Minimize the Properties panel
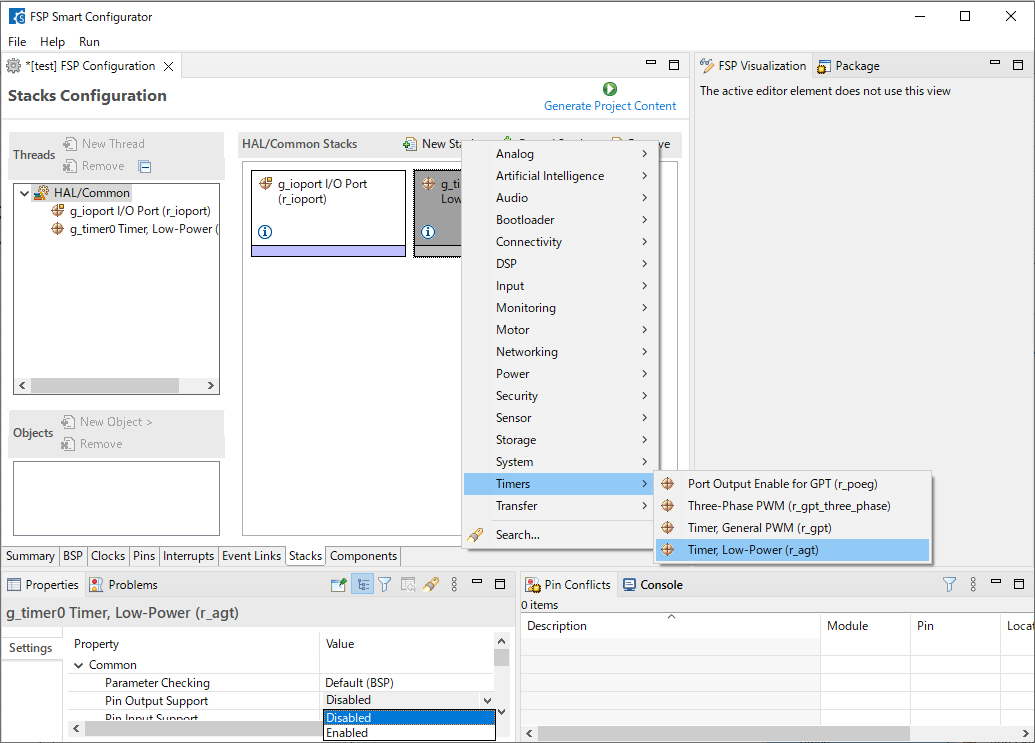Viewport: 1035px width, 743px height. (477, 582)
